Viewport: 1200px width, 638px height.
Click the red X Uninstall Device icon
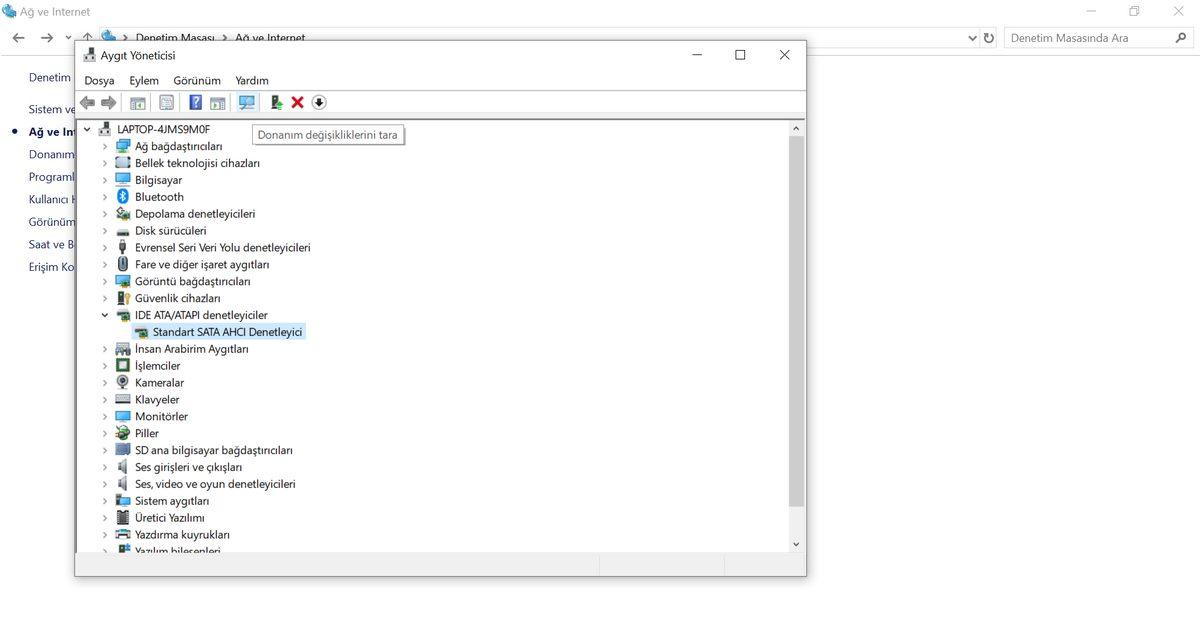[x=298, y=101]
